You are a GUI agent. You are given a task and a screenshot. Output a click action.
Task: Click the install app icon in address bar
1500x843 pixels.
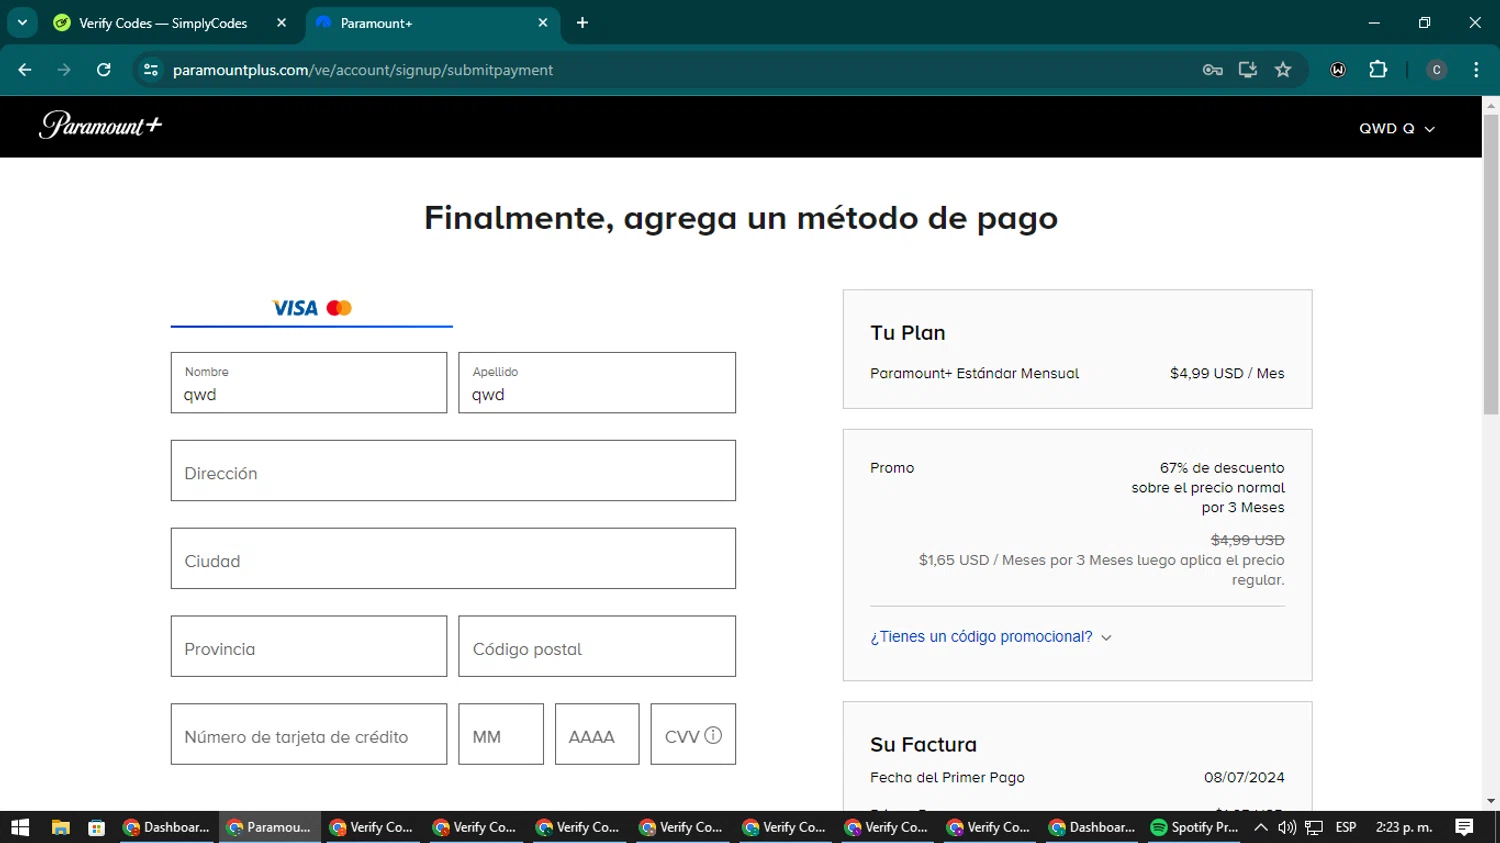tap(1247, 70)
